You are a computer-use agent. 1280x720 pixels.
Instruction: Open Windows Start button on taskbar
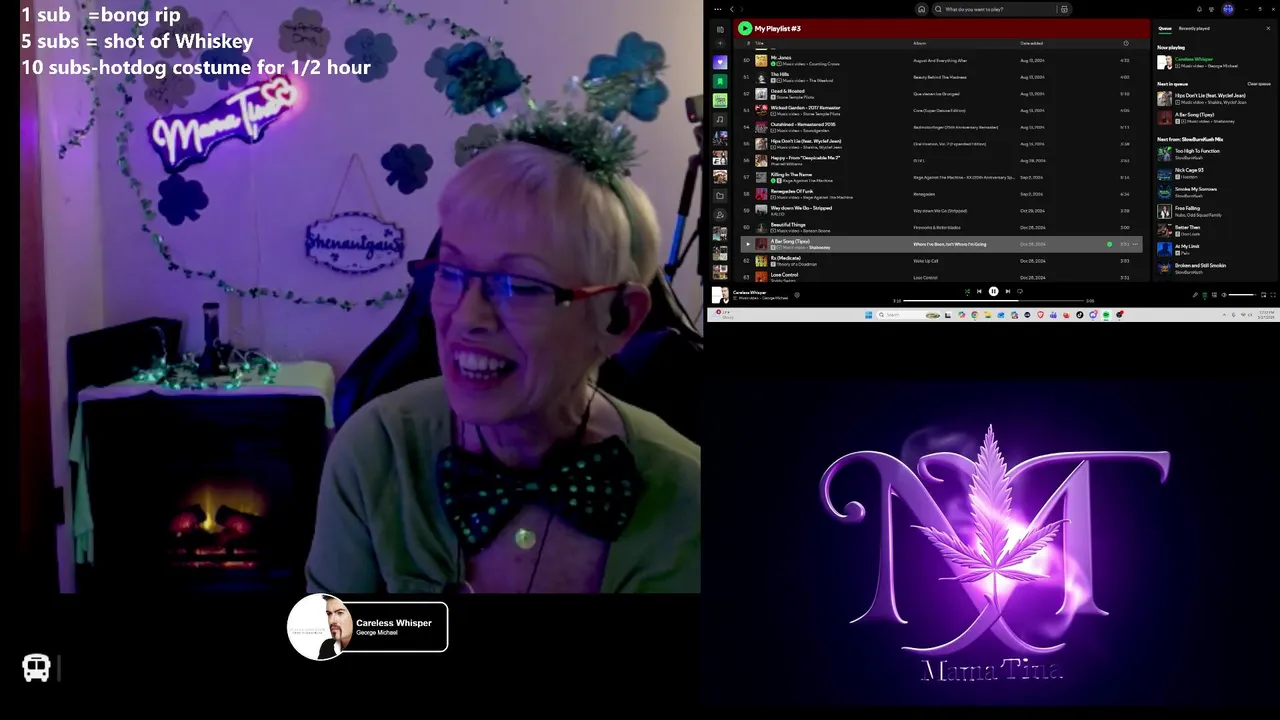(x=868, y=315)
